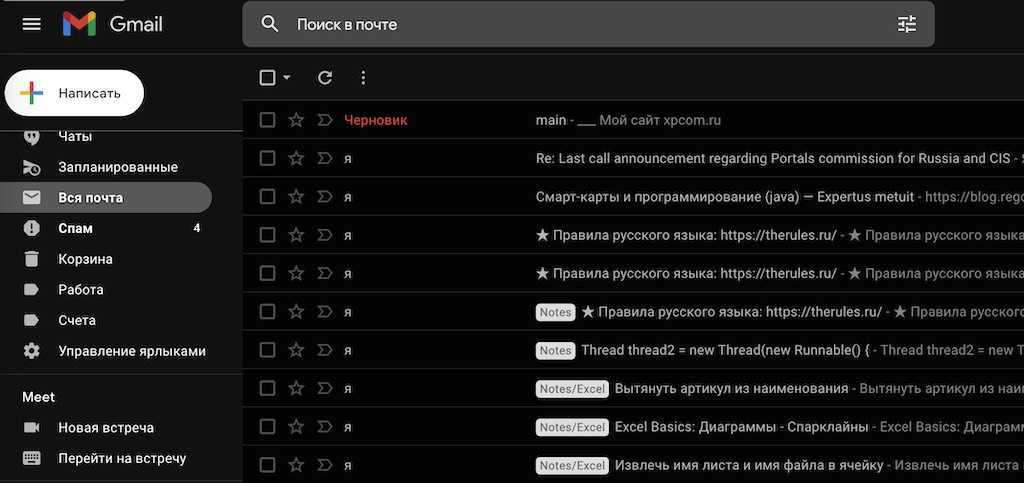Select the Черновик draft checkbox
Image resolution: width=1024 pixels, height=483 pixels.
click(267, 120)
